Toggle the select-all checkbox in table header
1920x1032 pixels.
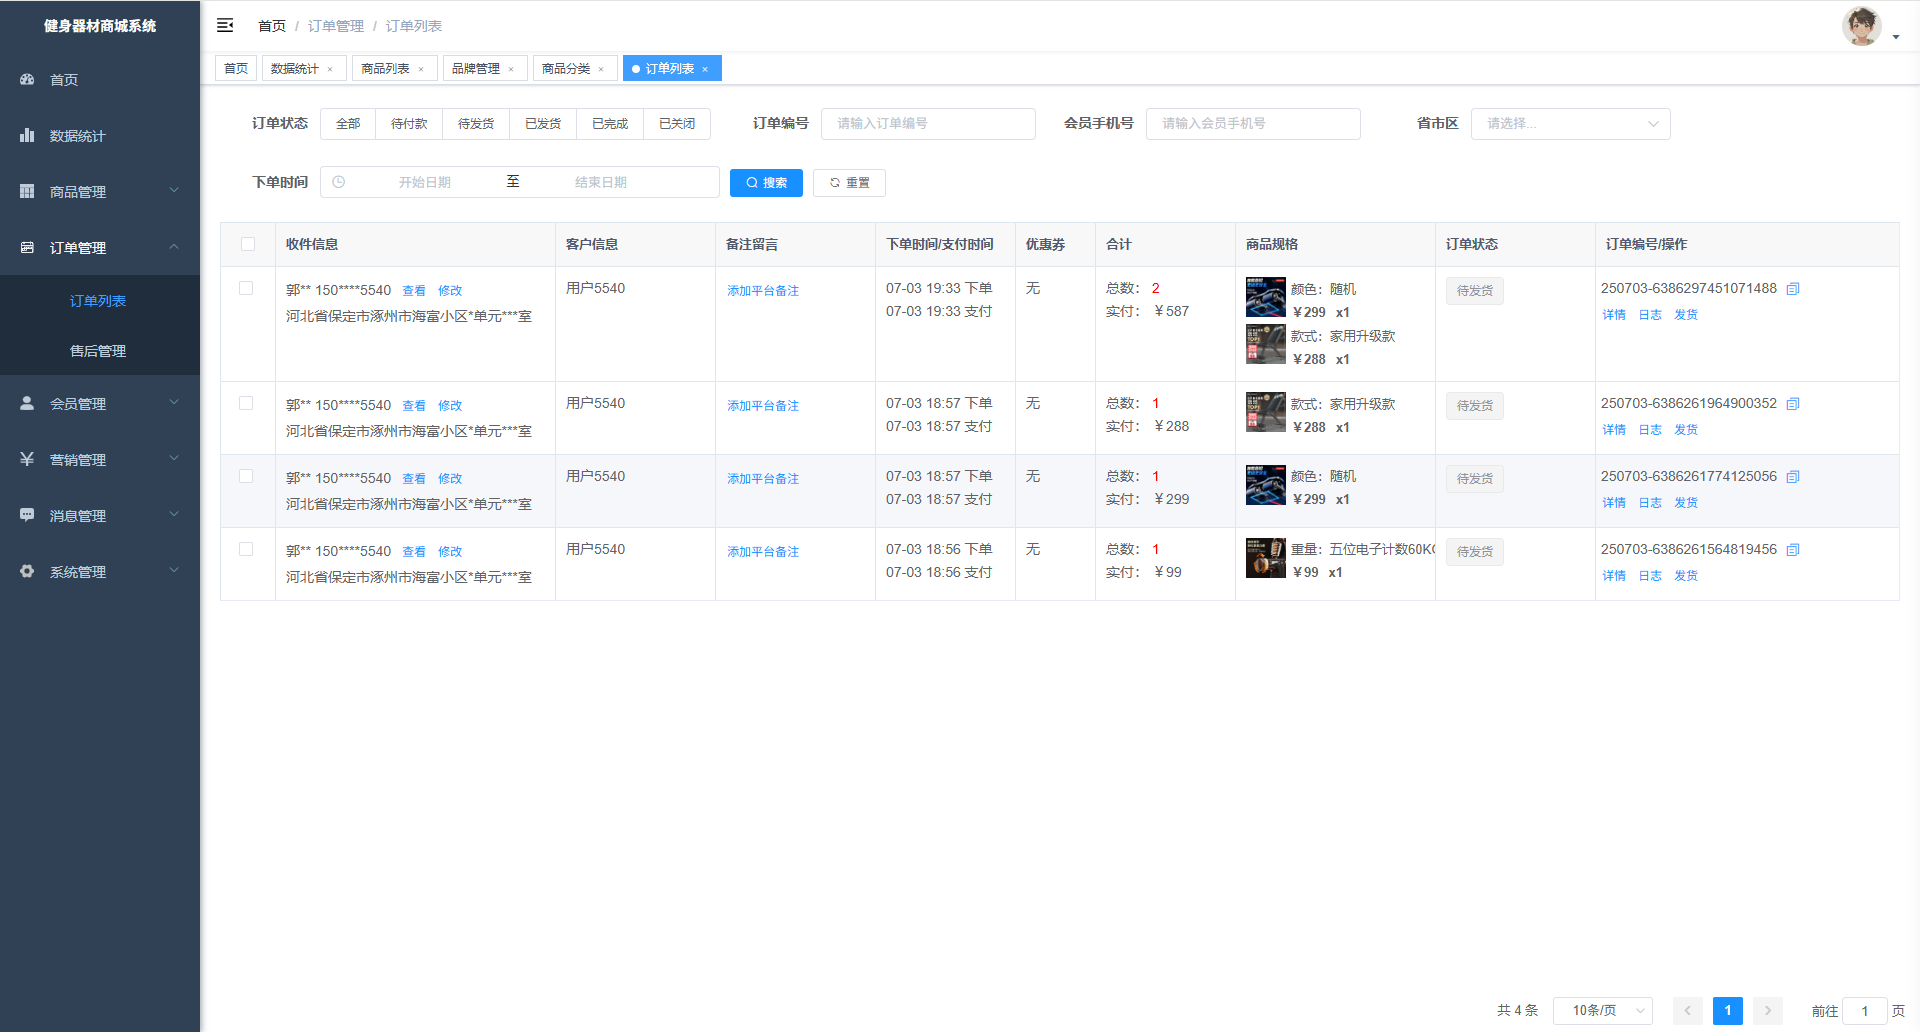click(x=248, y=244)
